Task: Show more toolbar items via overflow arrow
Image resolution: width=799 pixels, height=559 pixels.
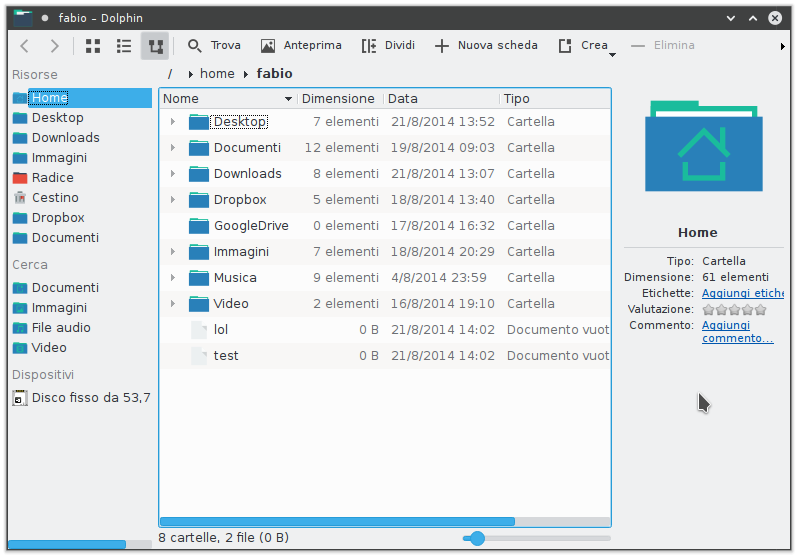Action: pyautogui.click(x=782, y=46)
